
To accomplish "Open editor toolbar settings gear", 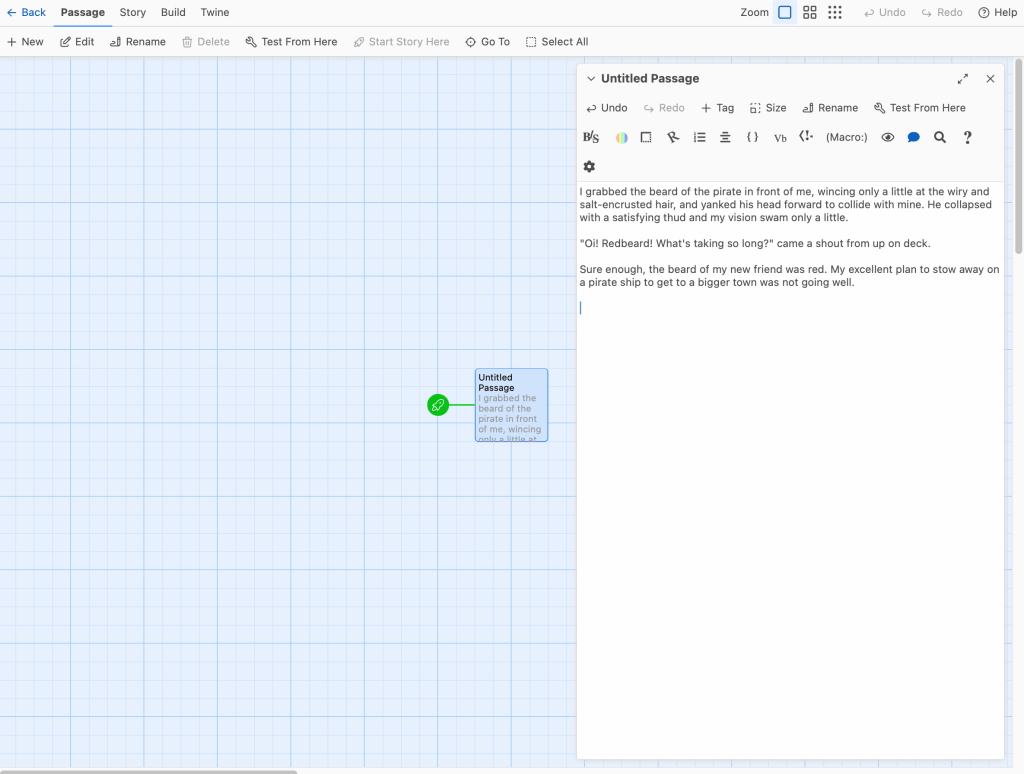I will pyautogui.click(x=589, y=166).
